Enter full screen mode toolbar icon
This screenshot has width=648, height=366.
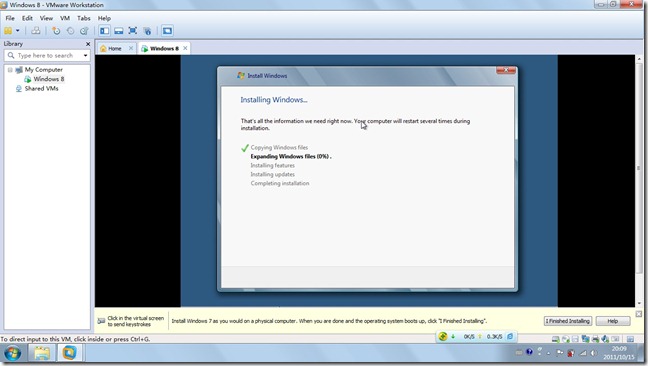coord(133,31)
